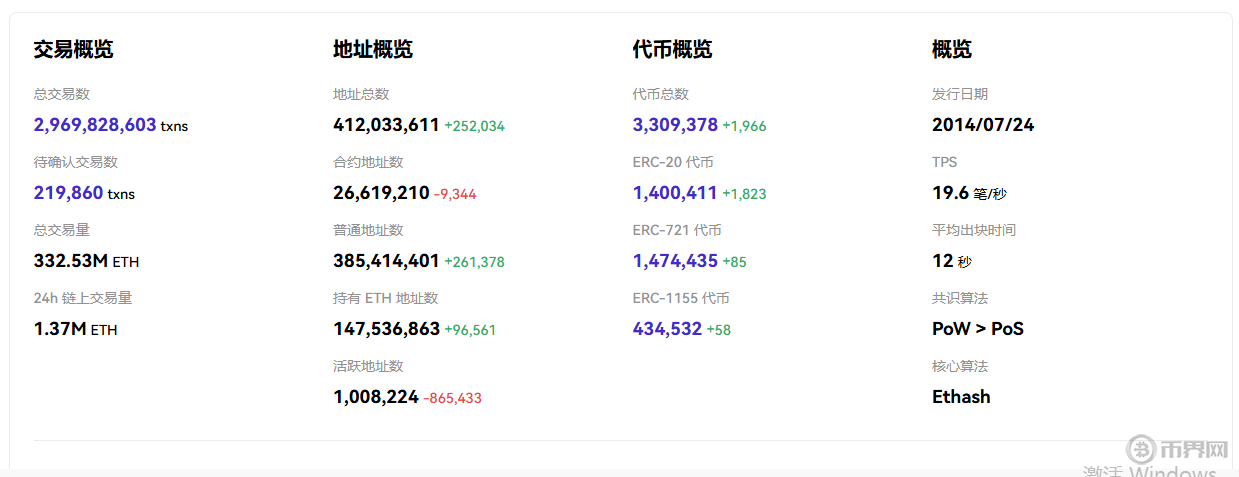Click the TPS value 19.6

point(950,193)
